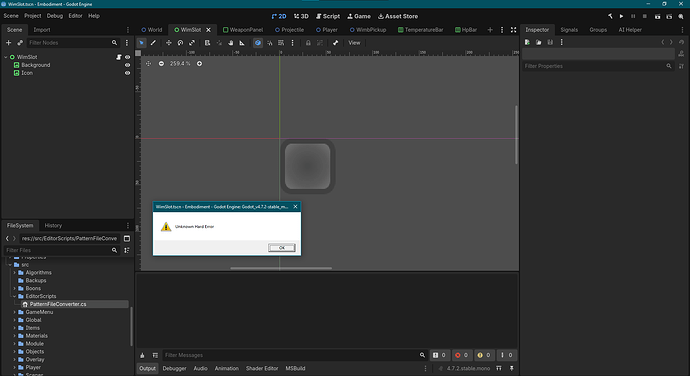Open the Scene menu
Screen dimensions: 690x376
[x=11, y=16]
